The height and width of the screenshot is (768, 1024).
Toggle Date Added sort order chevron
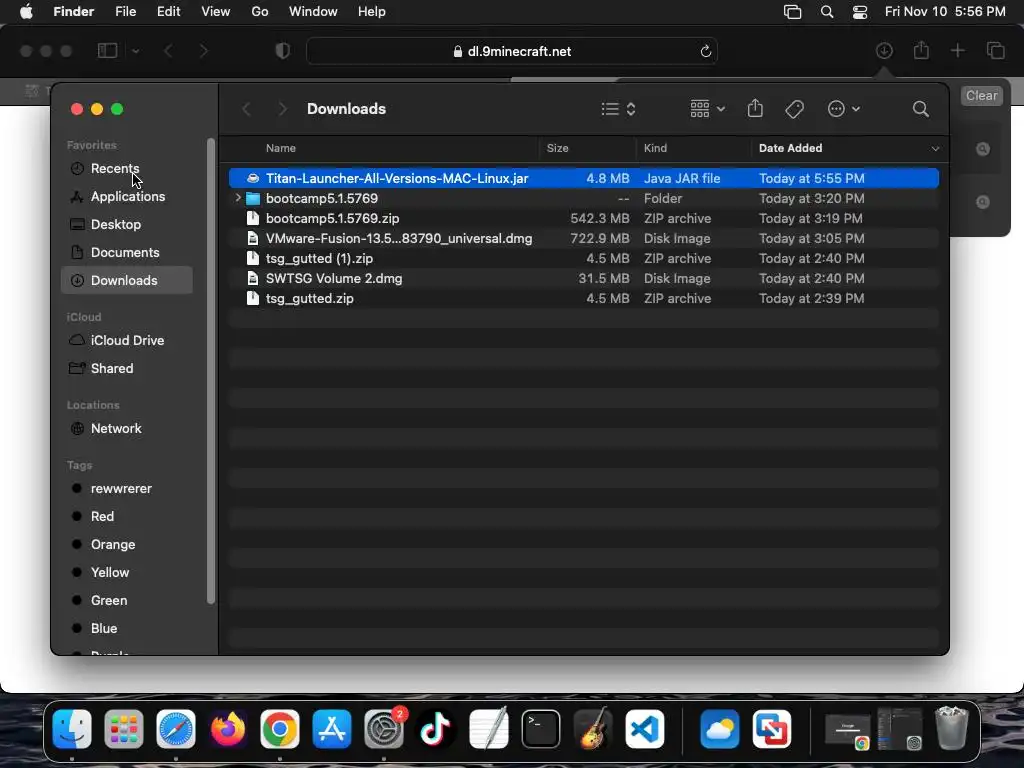(x=935, y=148)
